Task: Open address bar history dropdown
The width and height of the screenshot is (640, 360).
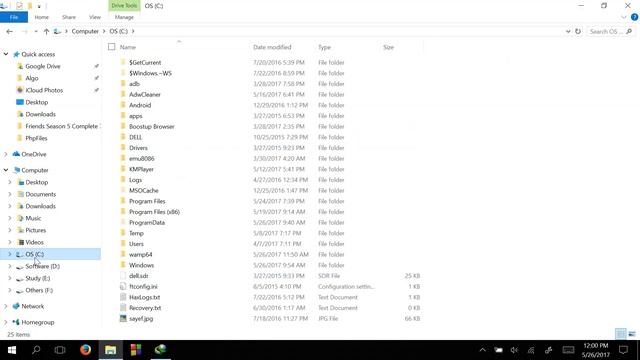Action: coord(568,31)
